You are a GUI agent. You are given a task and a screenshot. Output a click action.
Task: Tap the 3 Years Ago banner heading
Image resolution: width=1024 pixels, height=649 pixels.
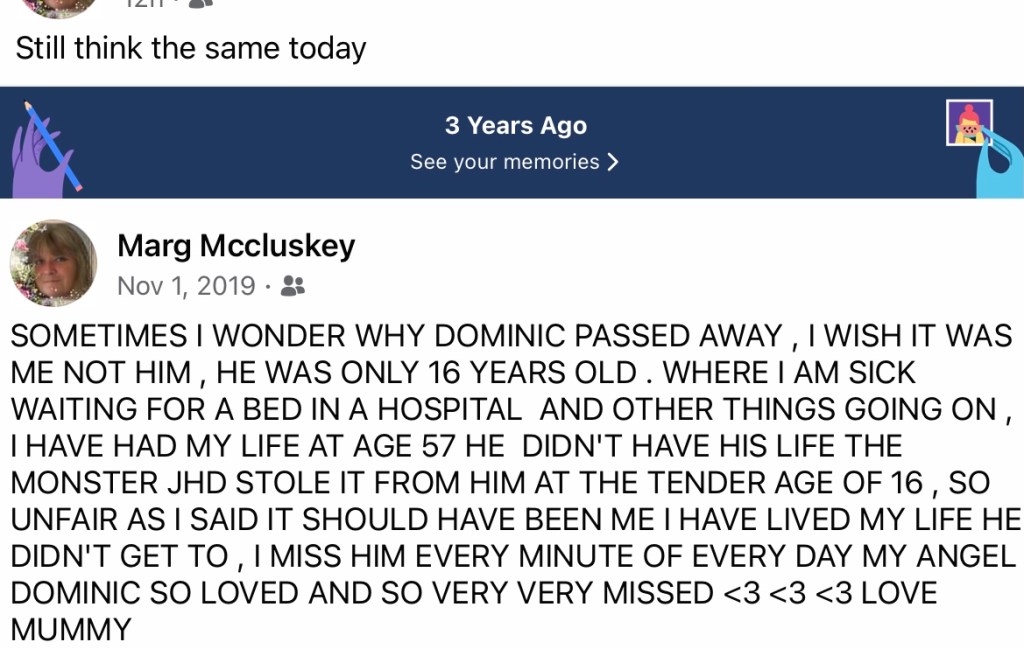[x=515, y=126]
